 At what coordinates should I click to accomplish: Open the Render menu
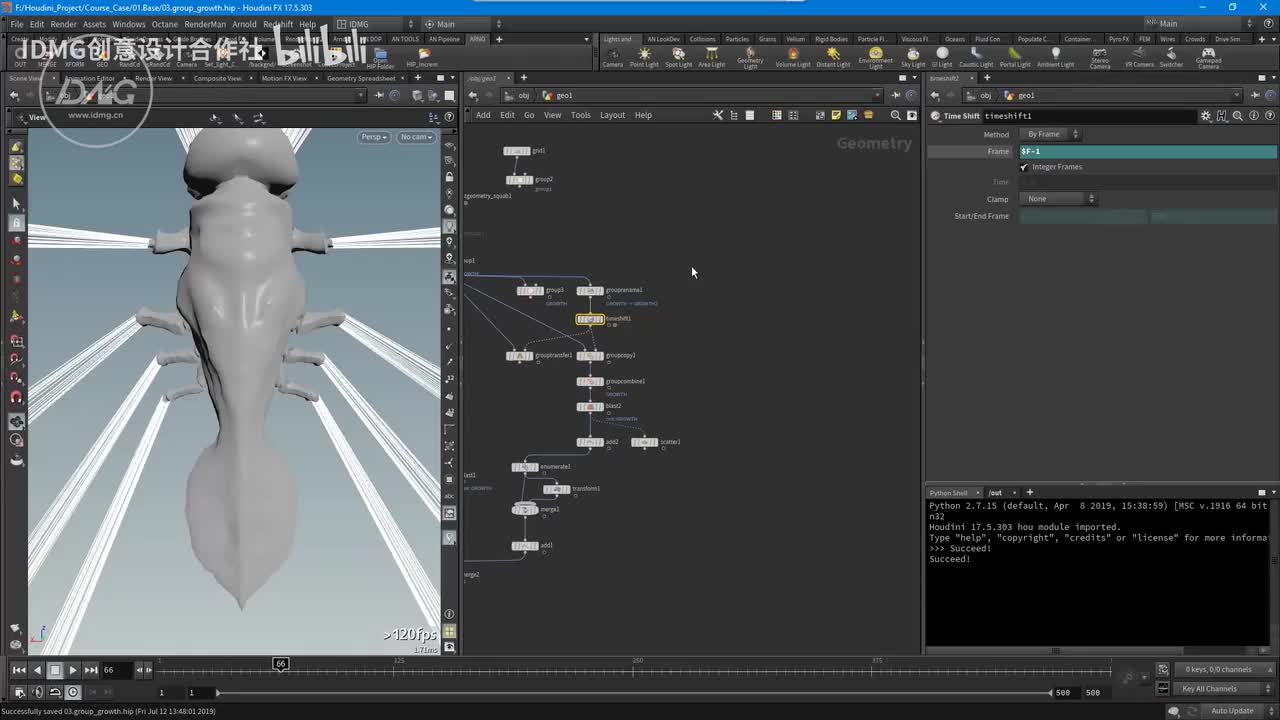63,24
